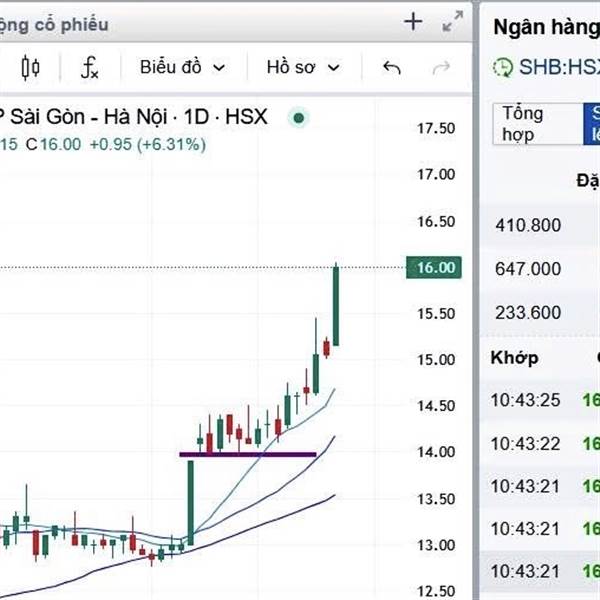Click the 17.50 price axis label
This screenshot has width=600, height=600.
point(436,129)
